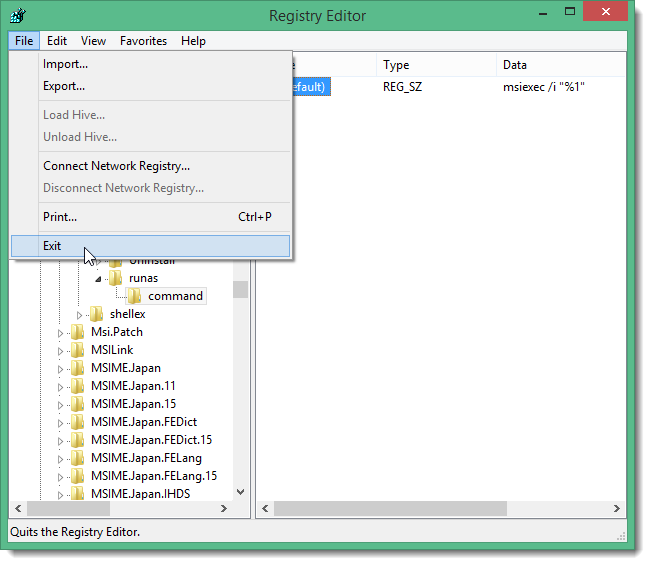Select the shellex key label

tap(128, 314)
